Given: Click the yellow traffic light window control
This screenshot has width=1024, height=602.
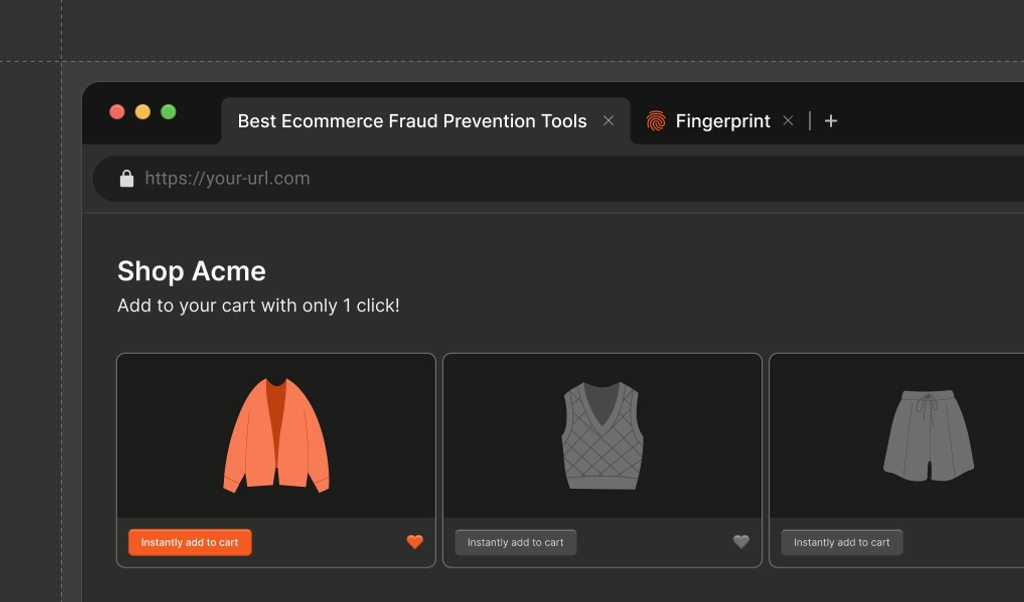Looking at the screenshot, I should point(143,112).
